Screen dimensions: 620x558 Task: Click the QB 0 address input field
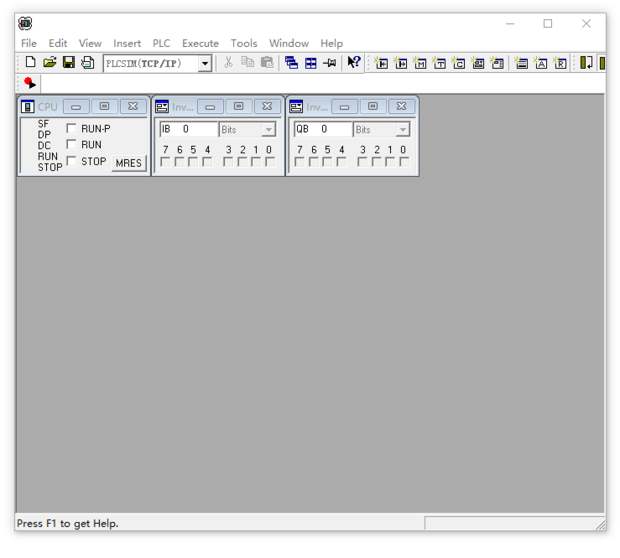[x=322, y=130]
